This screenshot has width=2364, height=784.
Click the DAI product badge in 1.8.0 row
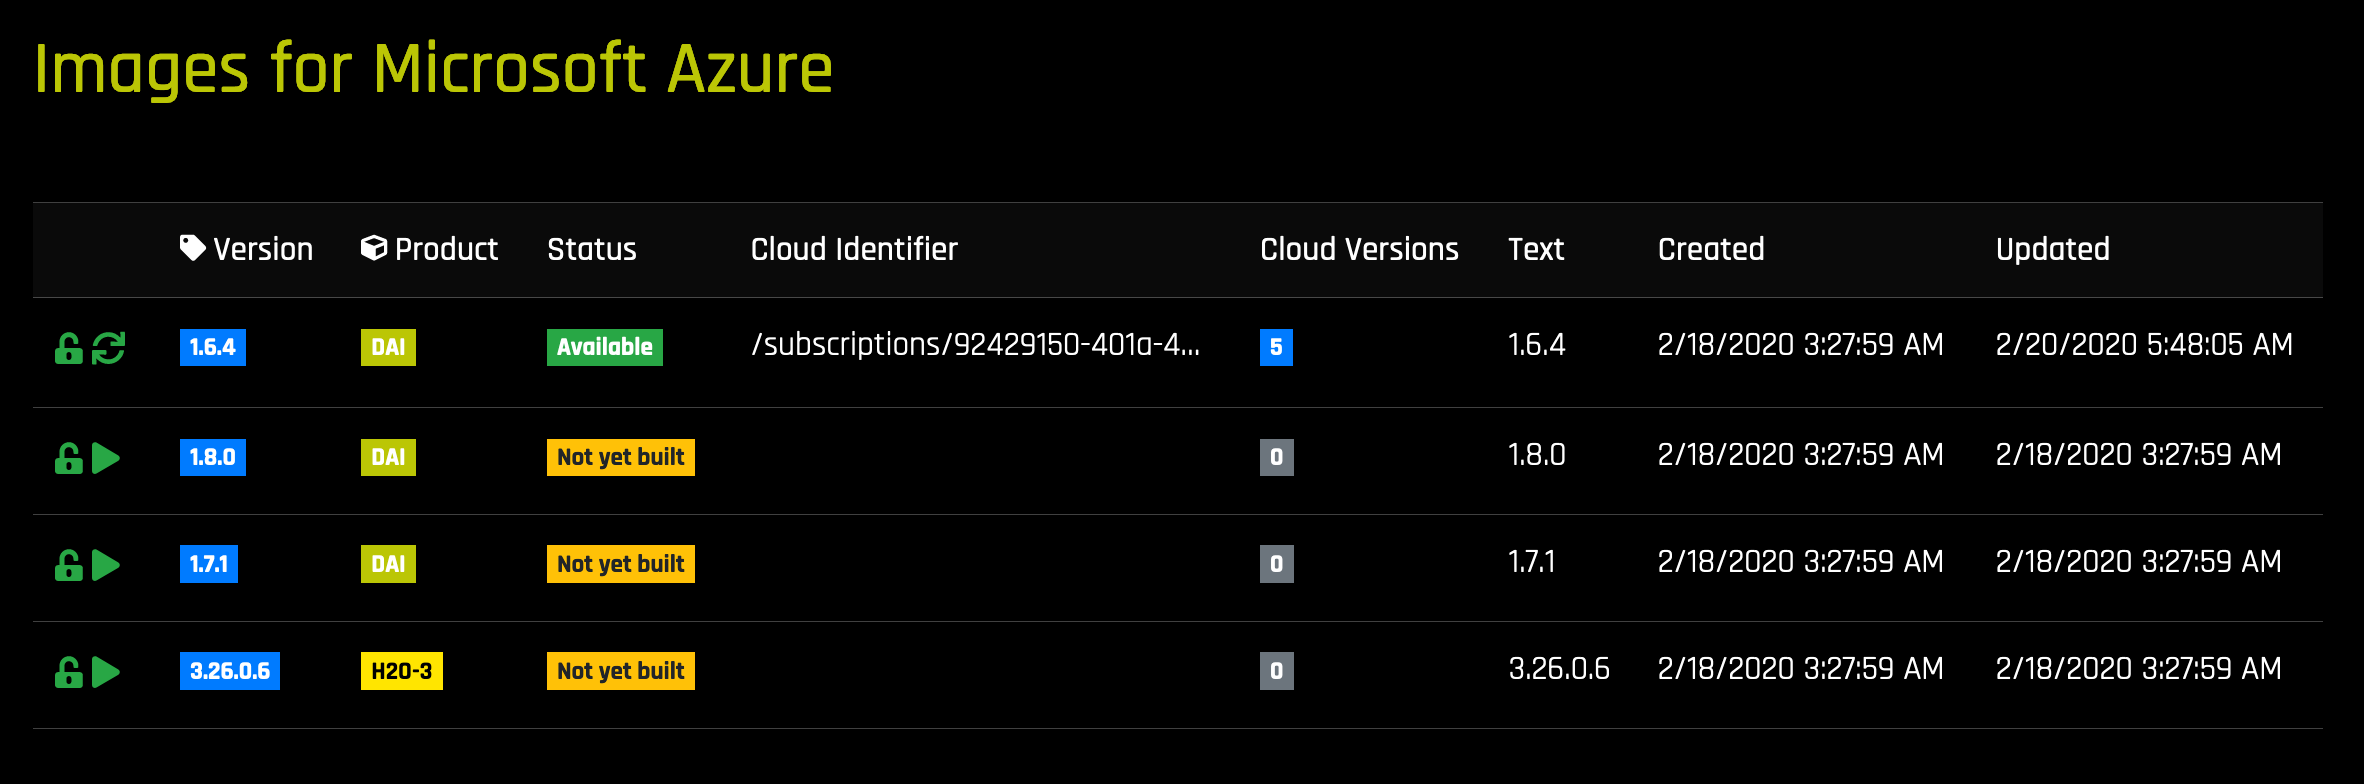click(x=388, y=457)
